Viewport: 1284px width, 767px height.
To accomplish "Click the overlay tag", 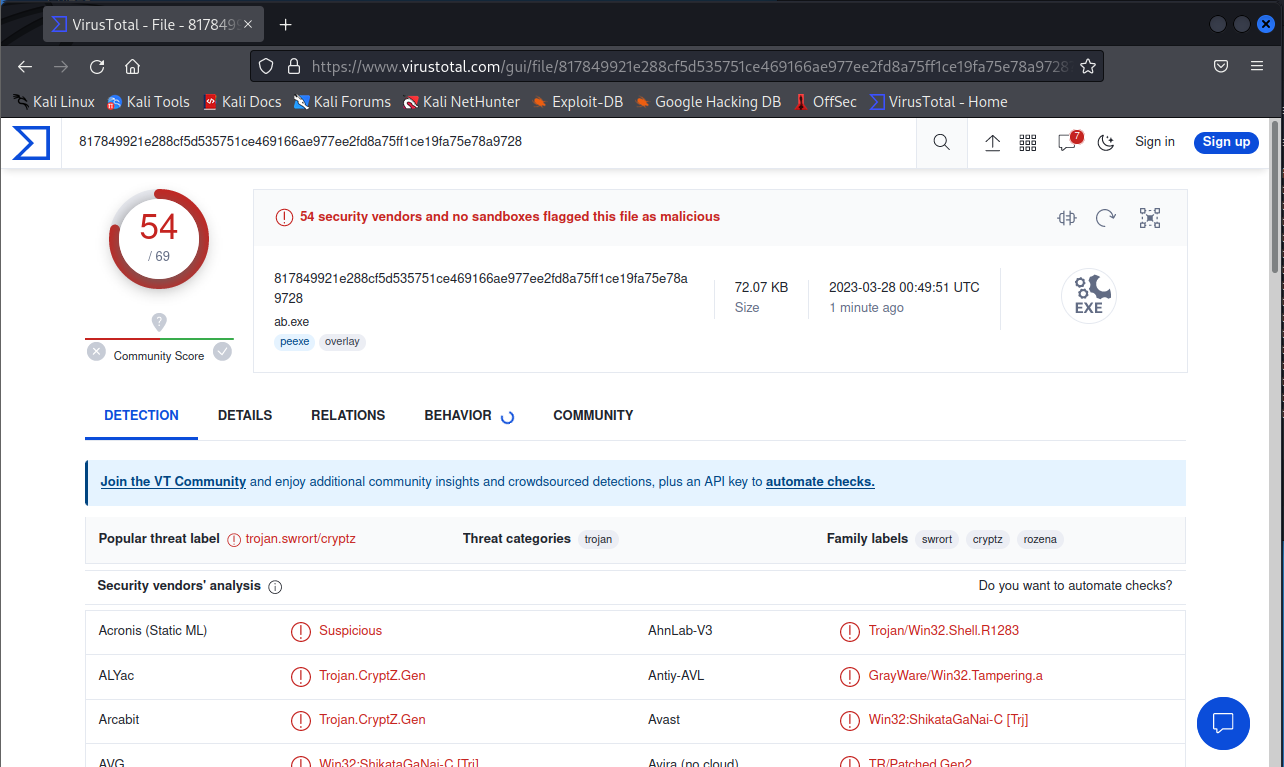I will (342, 342).
